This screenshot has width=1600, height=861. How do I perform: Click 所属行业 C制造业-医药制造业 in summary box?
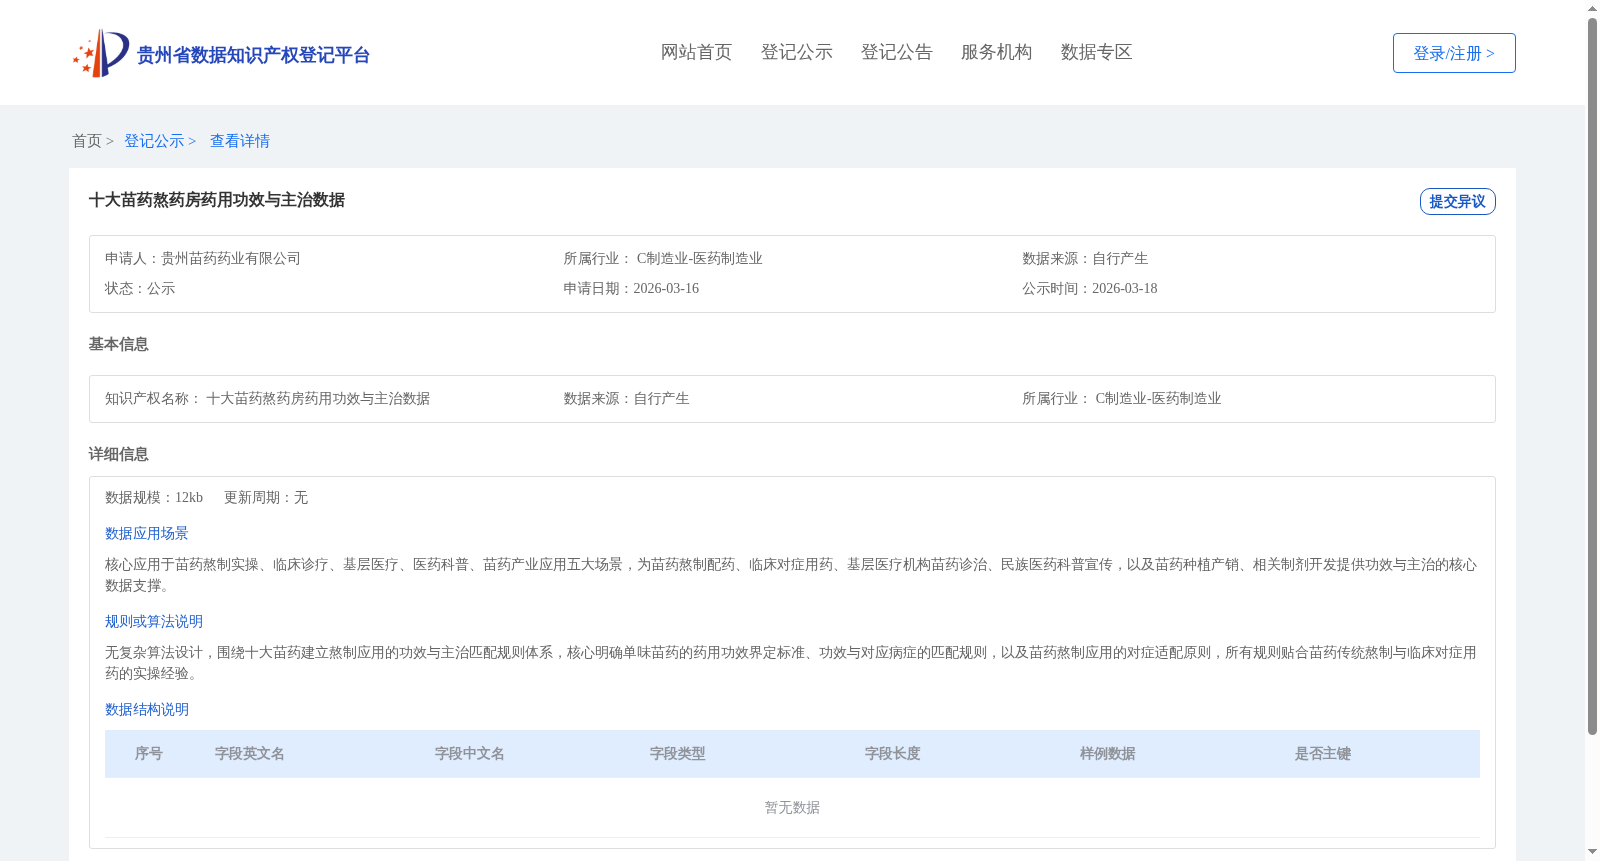663,258
